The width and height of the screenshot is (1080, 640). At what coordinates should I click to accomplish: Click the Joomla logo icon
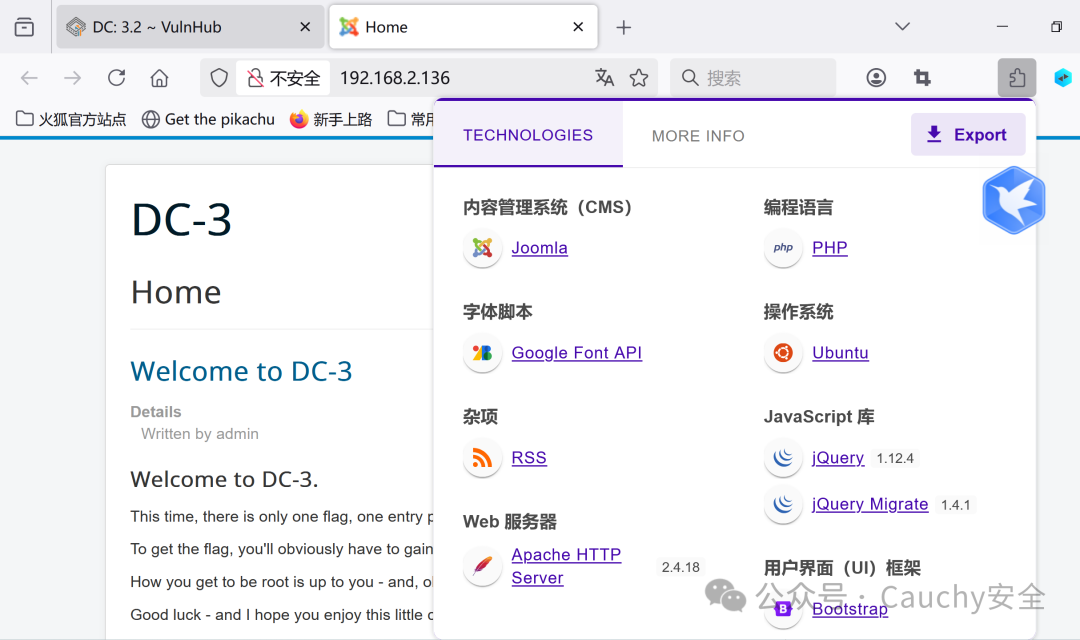pos(482,248)
